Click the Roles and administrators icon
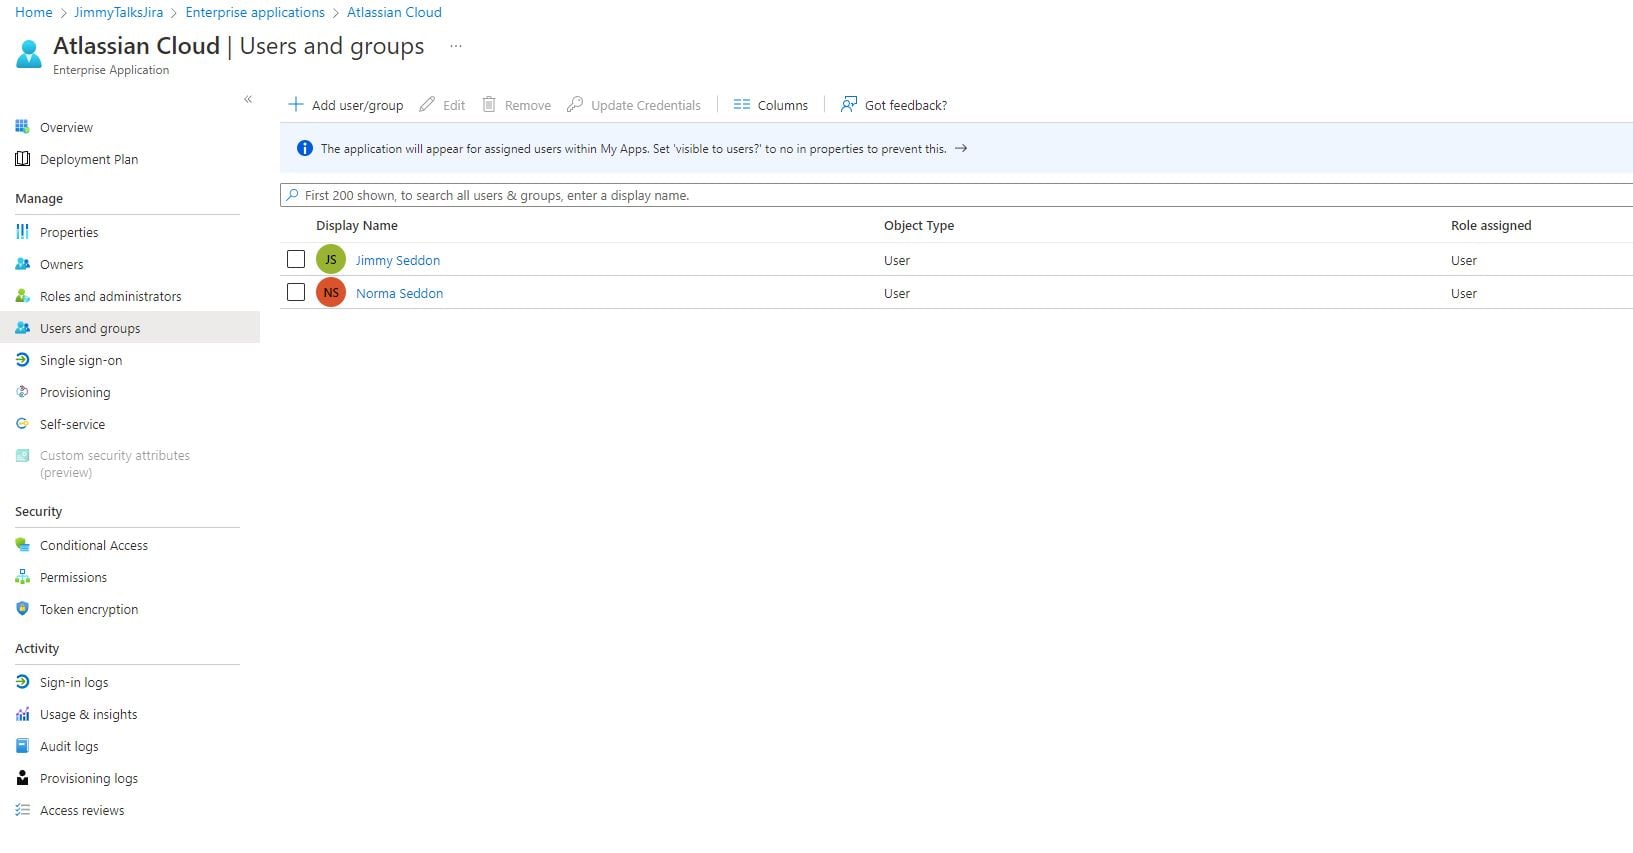This screenshot has width=1633, height=853. point(22,296)
